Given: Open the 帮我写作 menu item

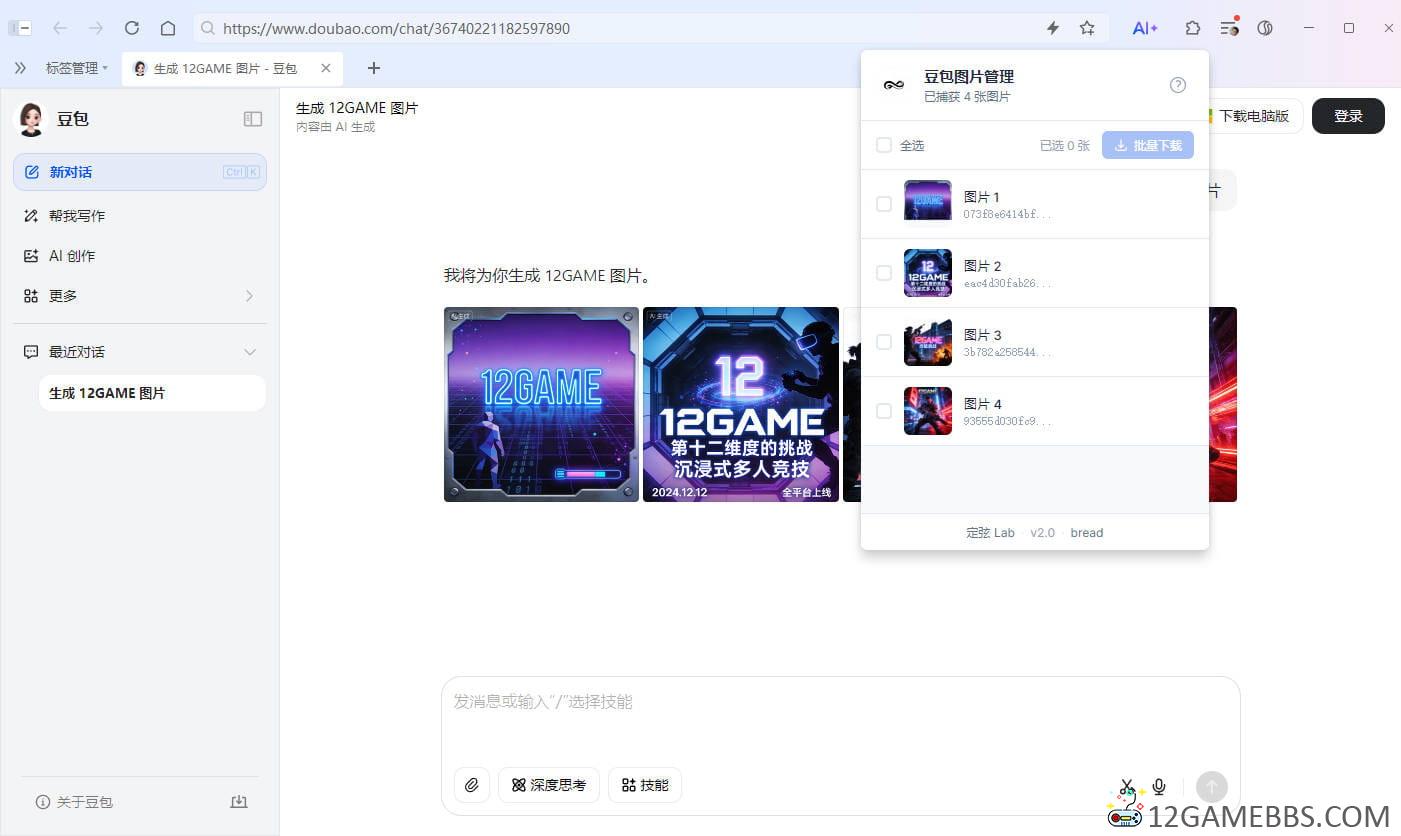Looking at the screenshot, I should pos(77,216).
